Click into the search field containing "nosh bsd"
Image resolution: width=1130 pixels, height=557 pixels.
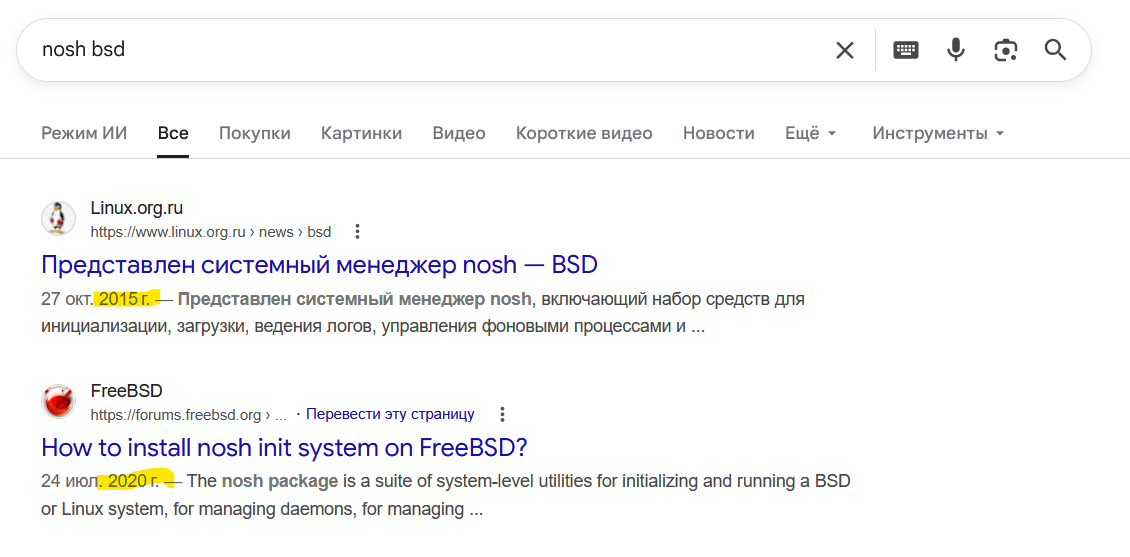click(420, 50)
